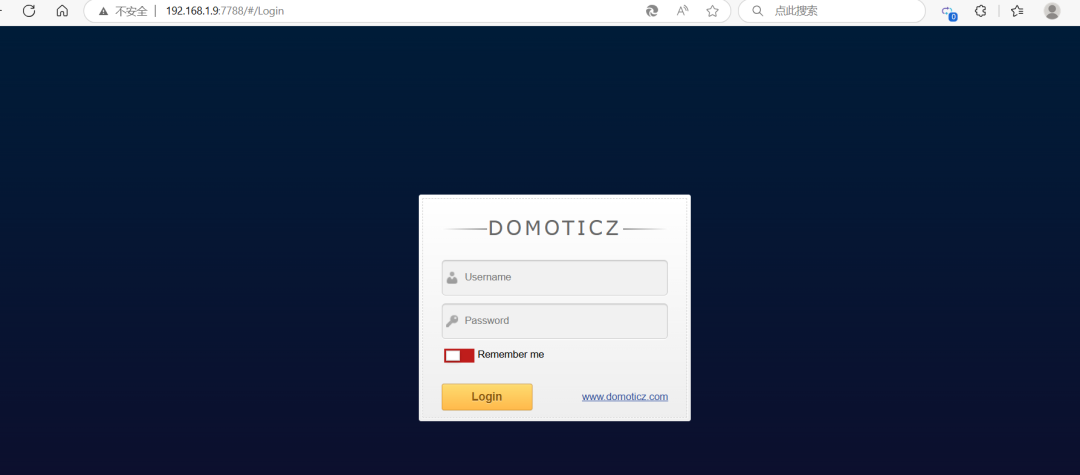The width and height of the screenshot is (1080, 475).
Task: Focus the Password input field
Action: pyautogui.click(x=554, y=321)
